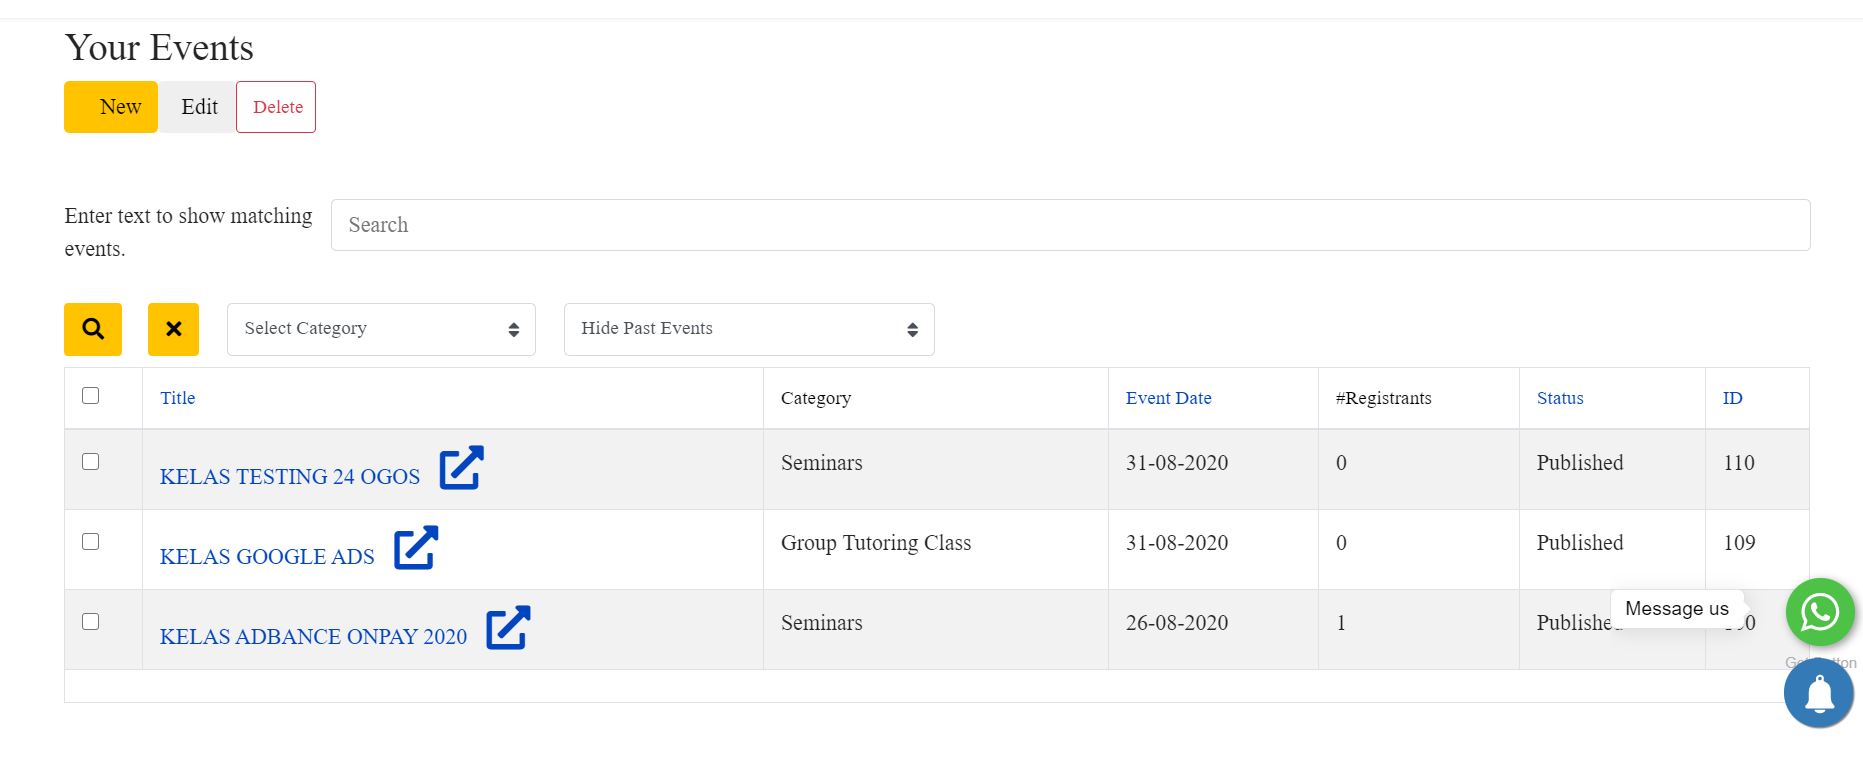Viewport: 1863px width, 761px height.
Task: Open the Hide Past Events dropdown
Action: point(748,329)
